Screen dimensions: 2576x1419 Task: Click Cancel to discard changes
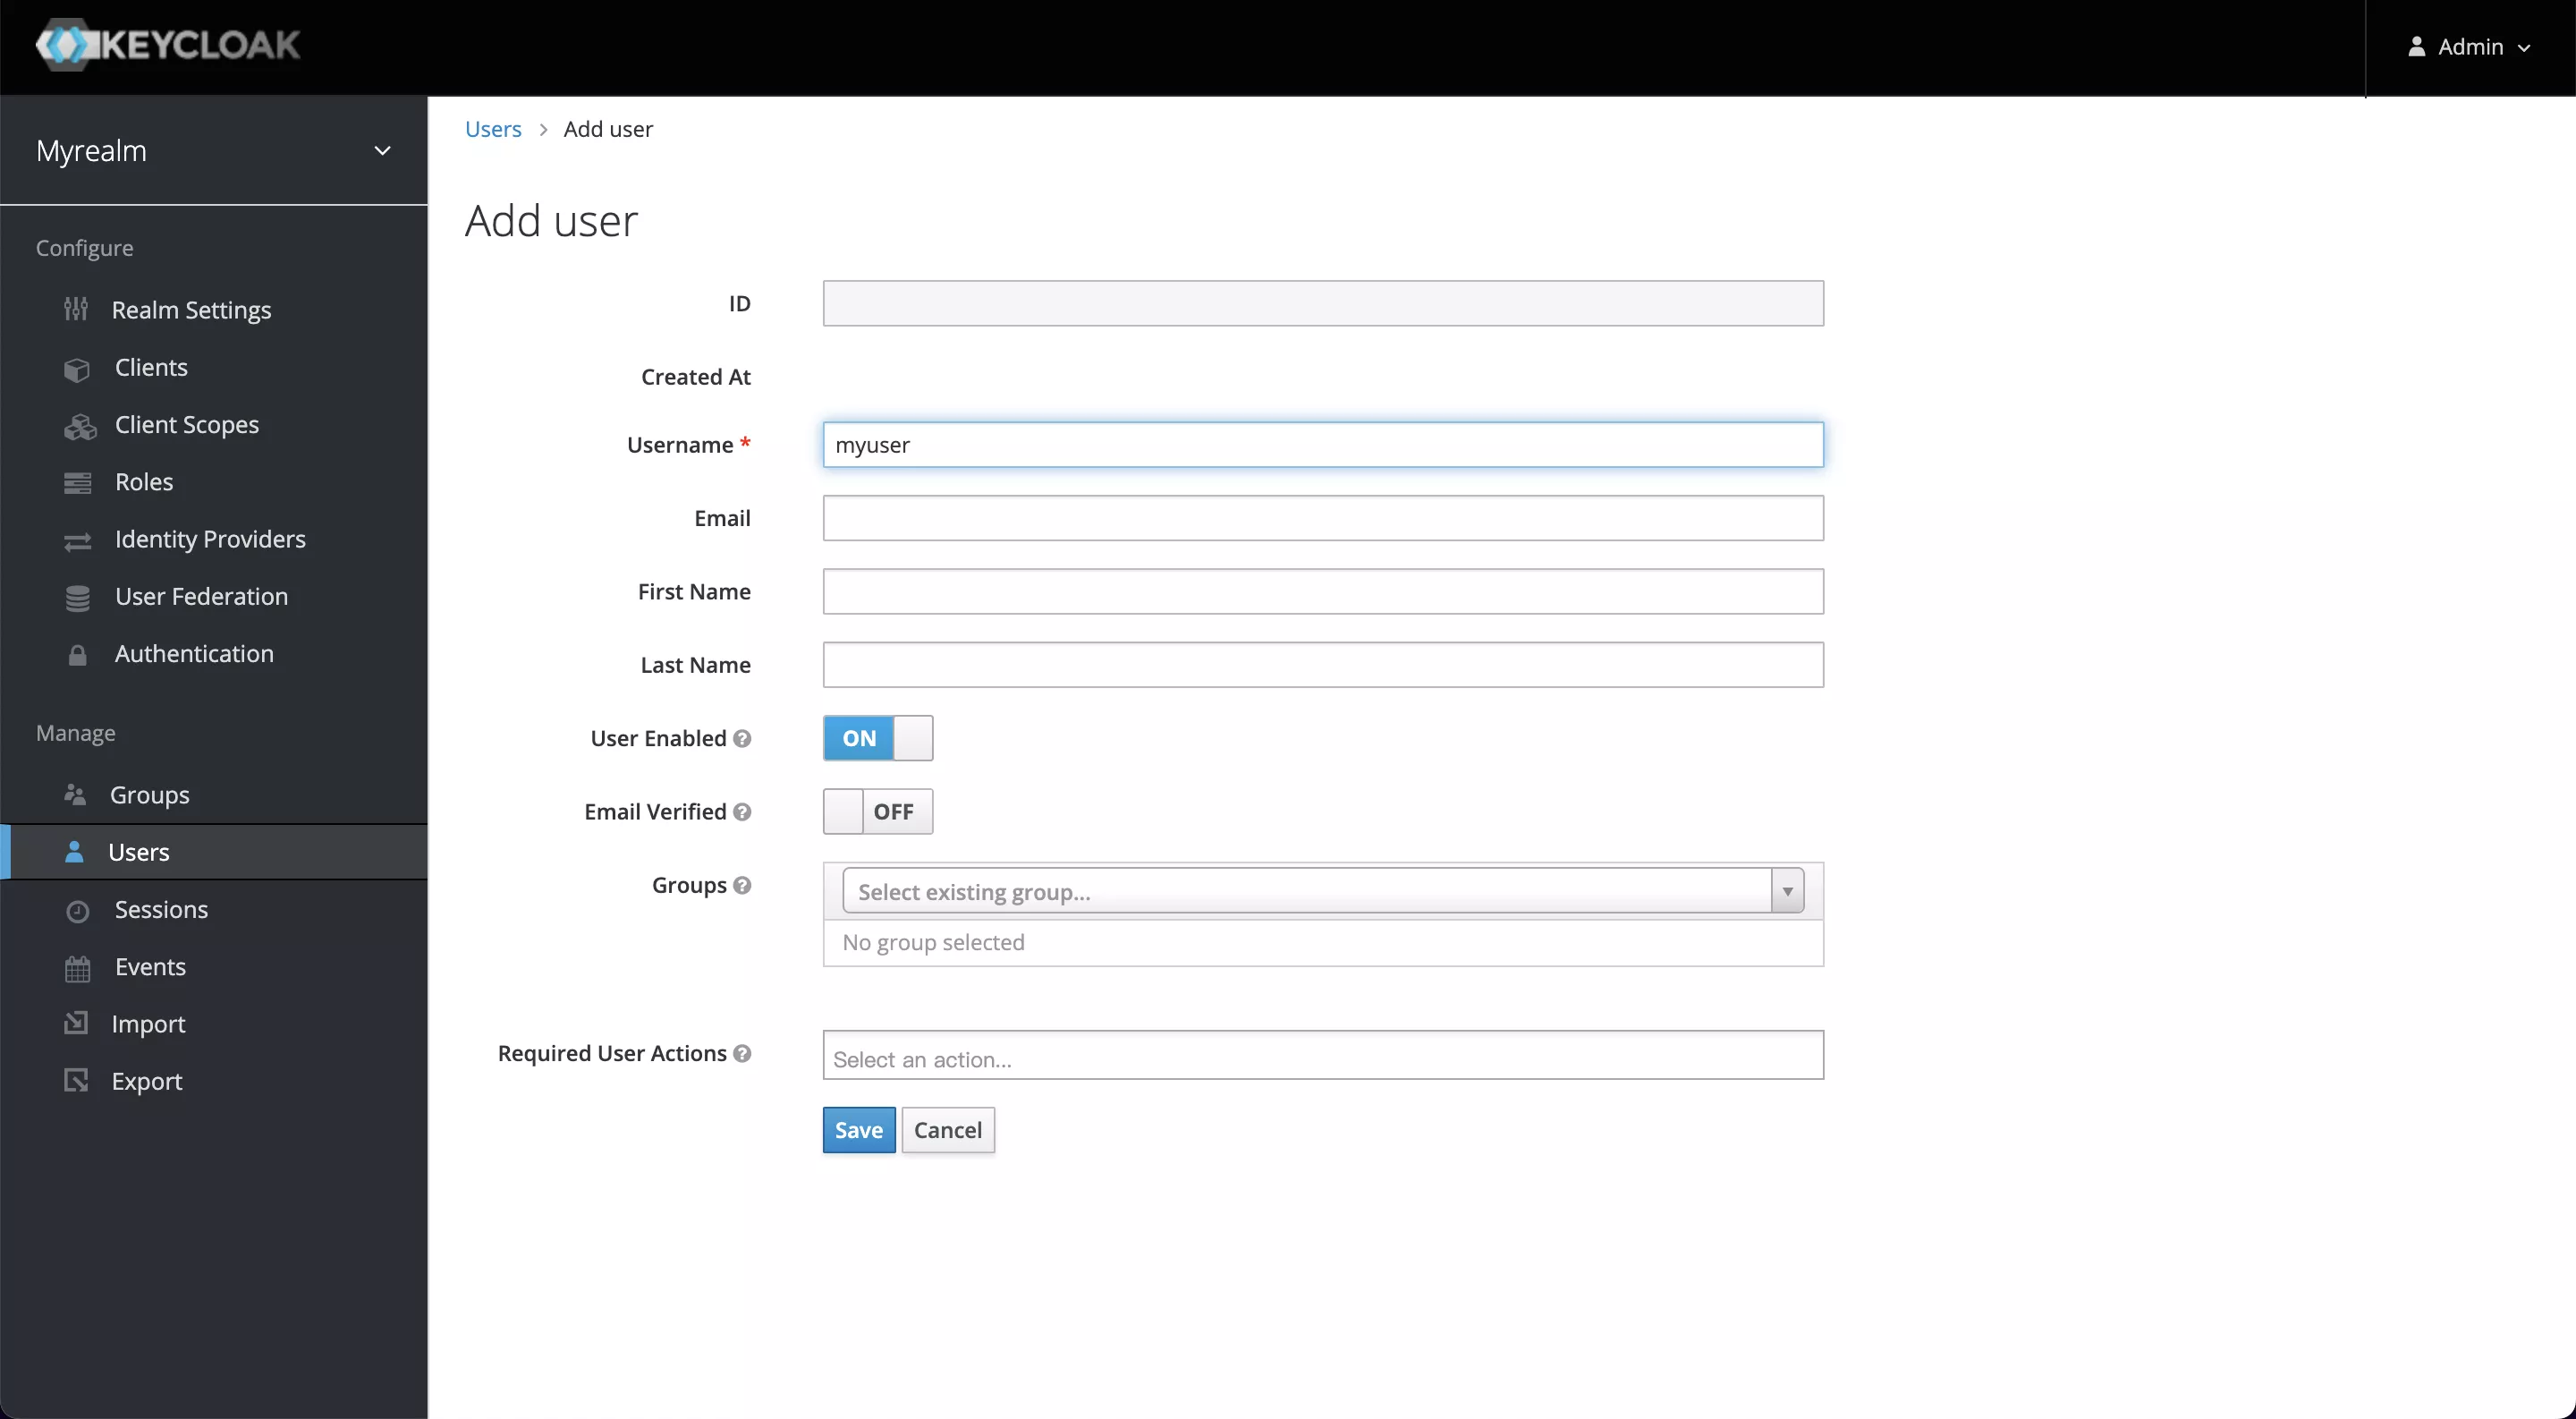(948, 1129)
